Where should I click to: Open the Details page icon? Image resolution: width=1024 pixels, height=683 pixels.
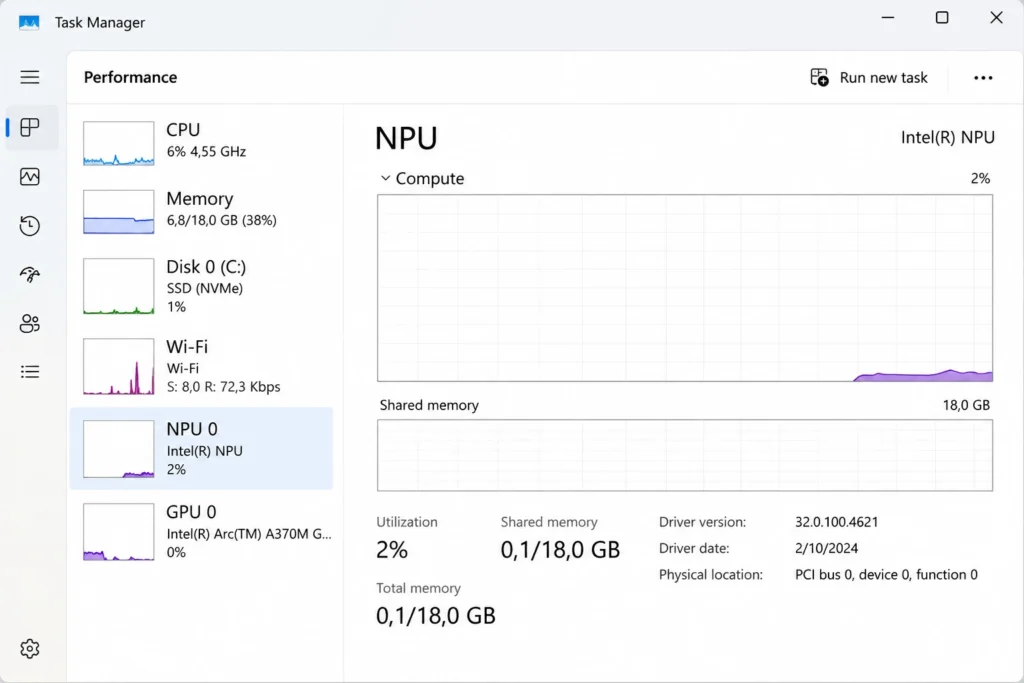pos(29,372)
